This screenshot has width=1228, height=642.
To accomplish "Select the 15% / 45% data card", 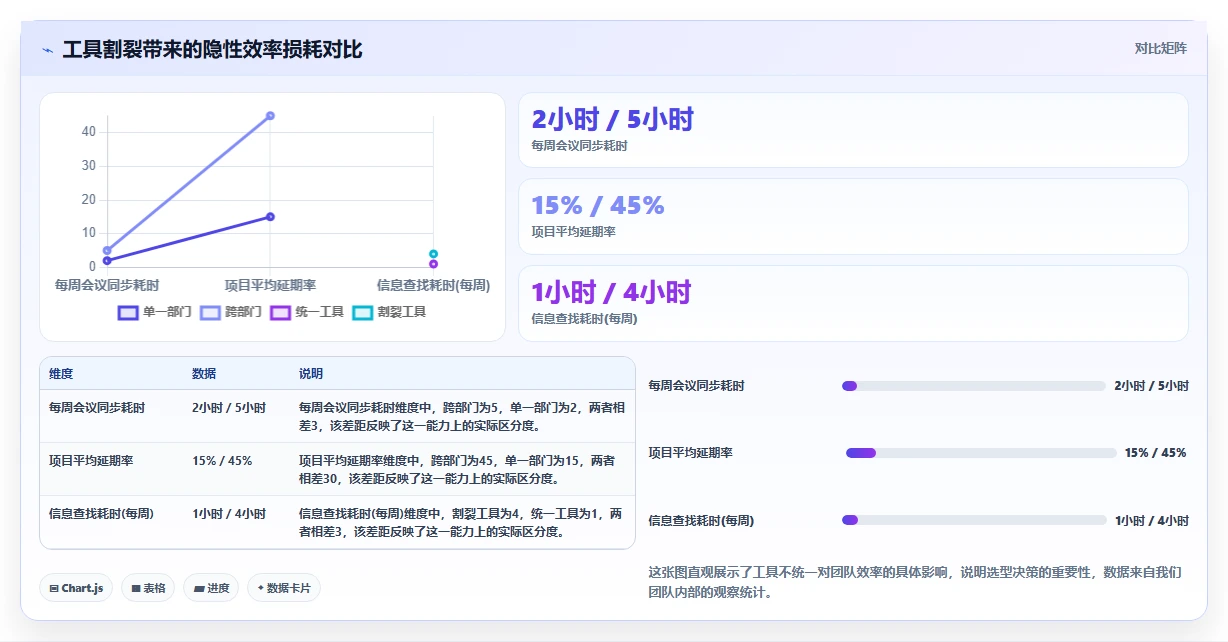I will click(853, 216).
